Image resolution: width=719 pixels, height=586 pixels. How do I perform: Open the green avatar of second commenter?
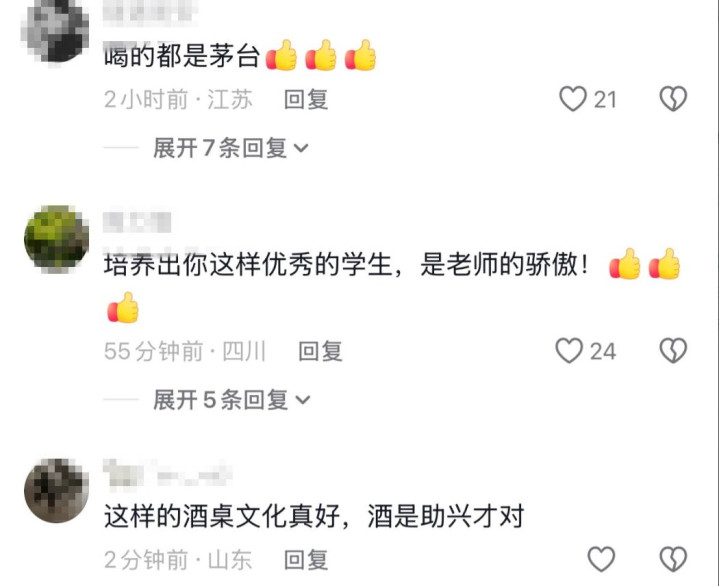click(x=56, y=238)
